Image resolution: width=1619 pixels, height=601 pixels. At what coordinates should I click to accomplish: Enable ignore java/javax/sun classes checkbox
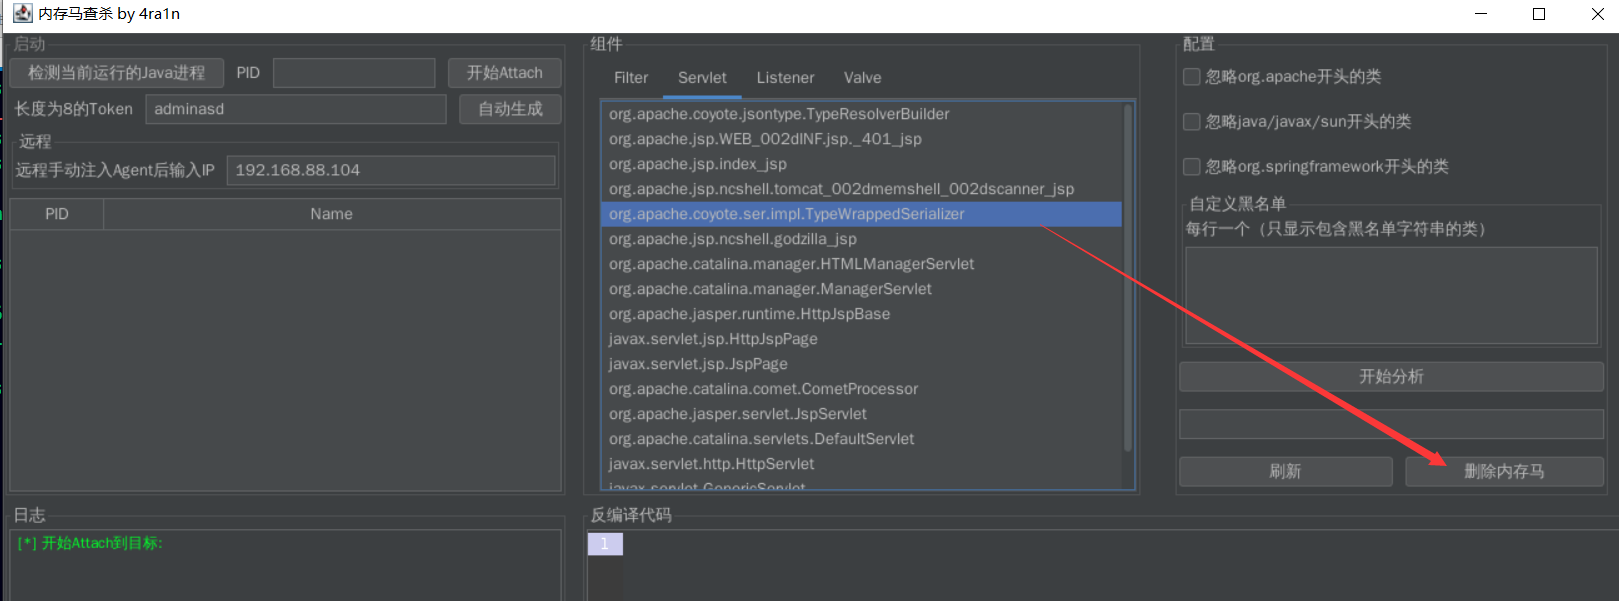pos(1192,122)
